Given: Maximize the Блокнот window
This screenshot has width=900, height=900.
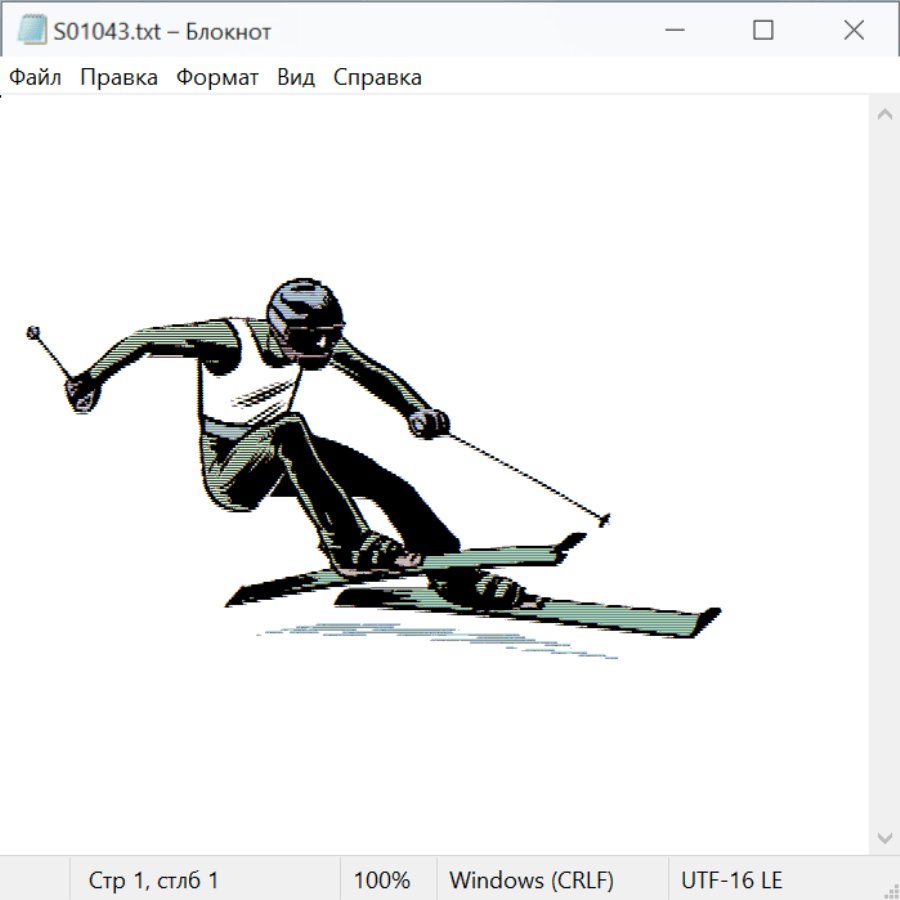Looking at the screenshot, I should pyautogui.click(x=763, y=31).
